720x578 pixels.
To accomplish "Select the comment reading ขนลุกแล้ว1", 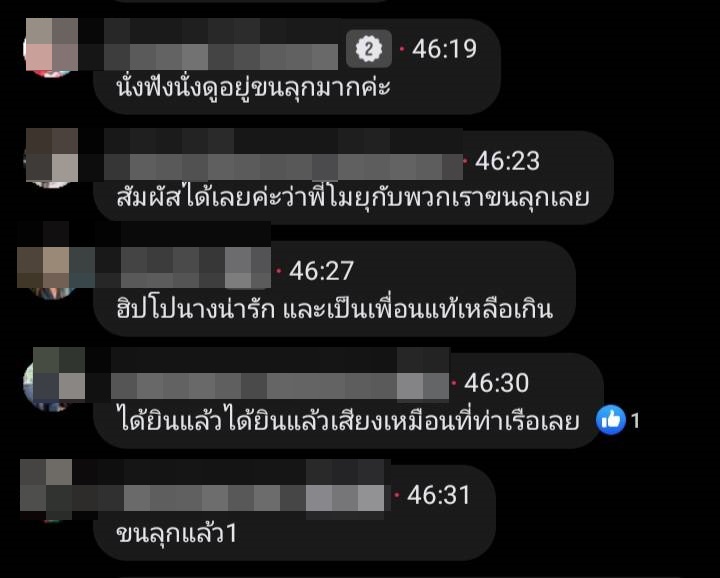I will pos(177,533).
